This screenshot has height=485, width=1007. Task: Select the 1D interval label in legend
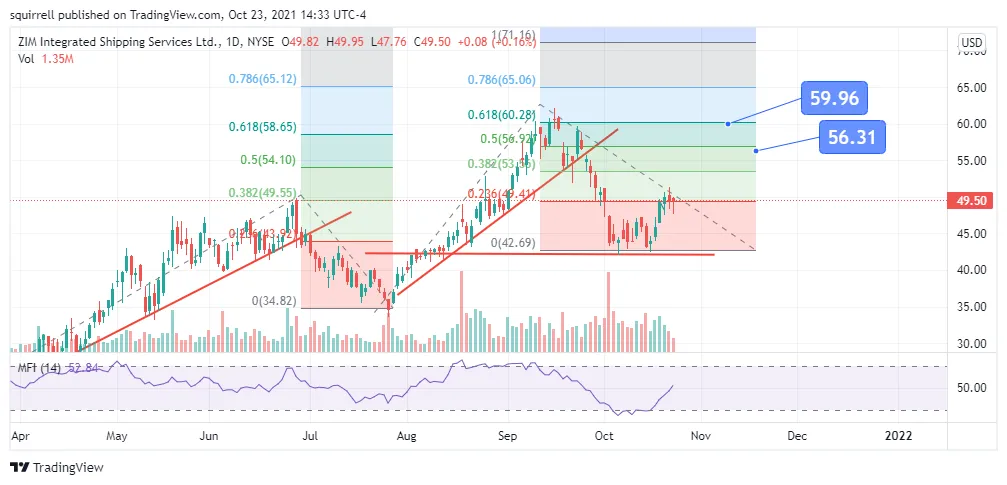[x=234, y=42]
